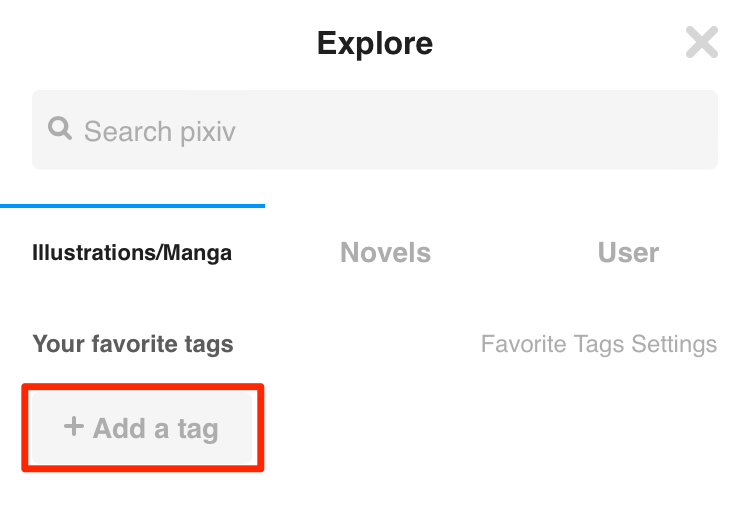The width and height of the screenshot is (750, 512).
Task: Focus the Search pixiv input field
Action: (375, 130)
